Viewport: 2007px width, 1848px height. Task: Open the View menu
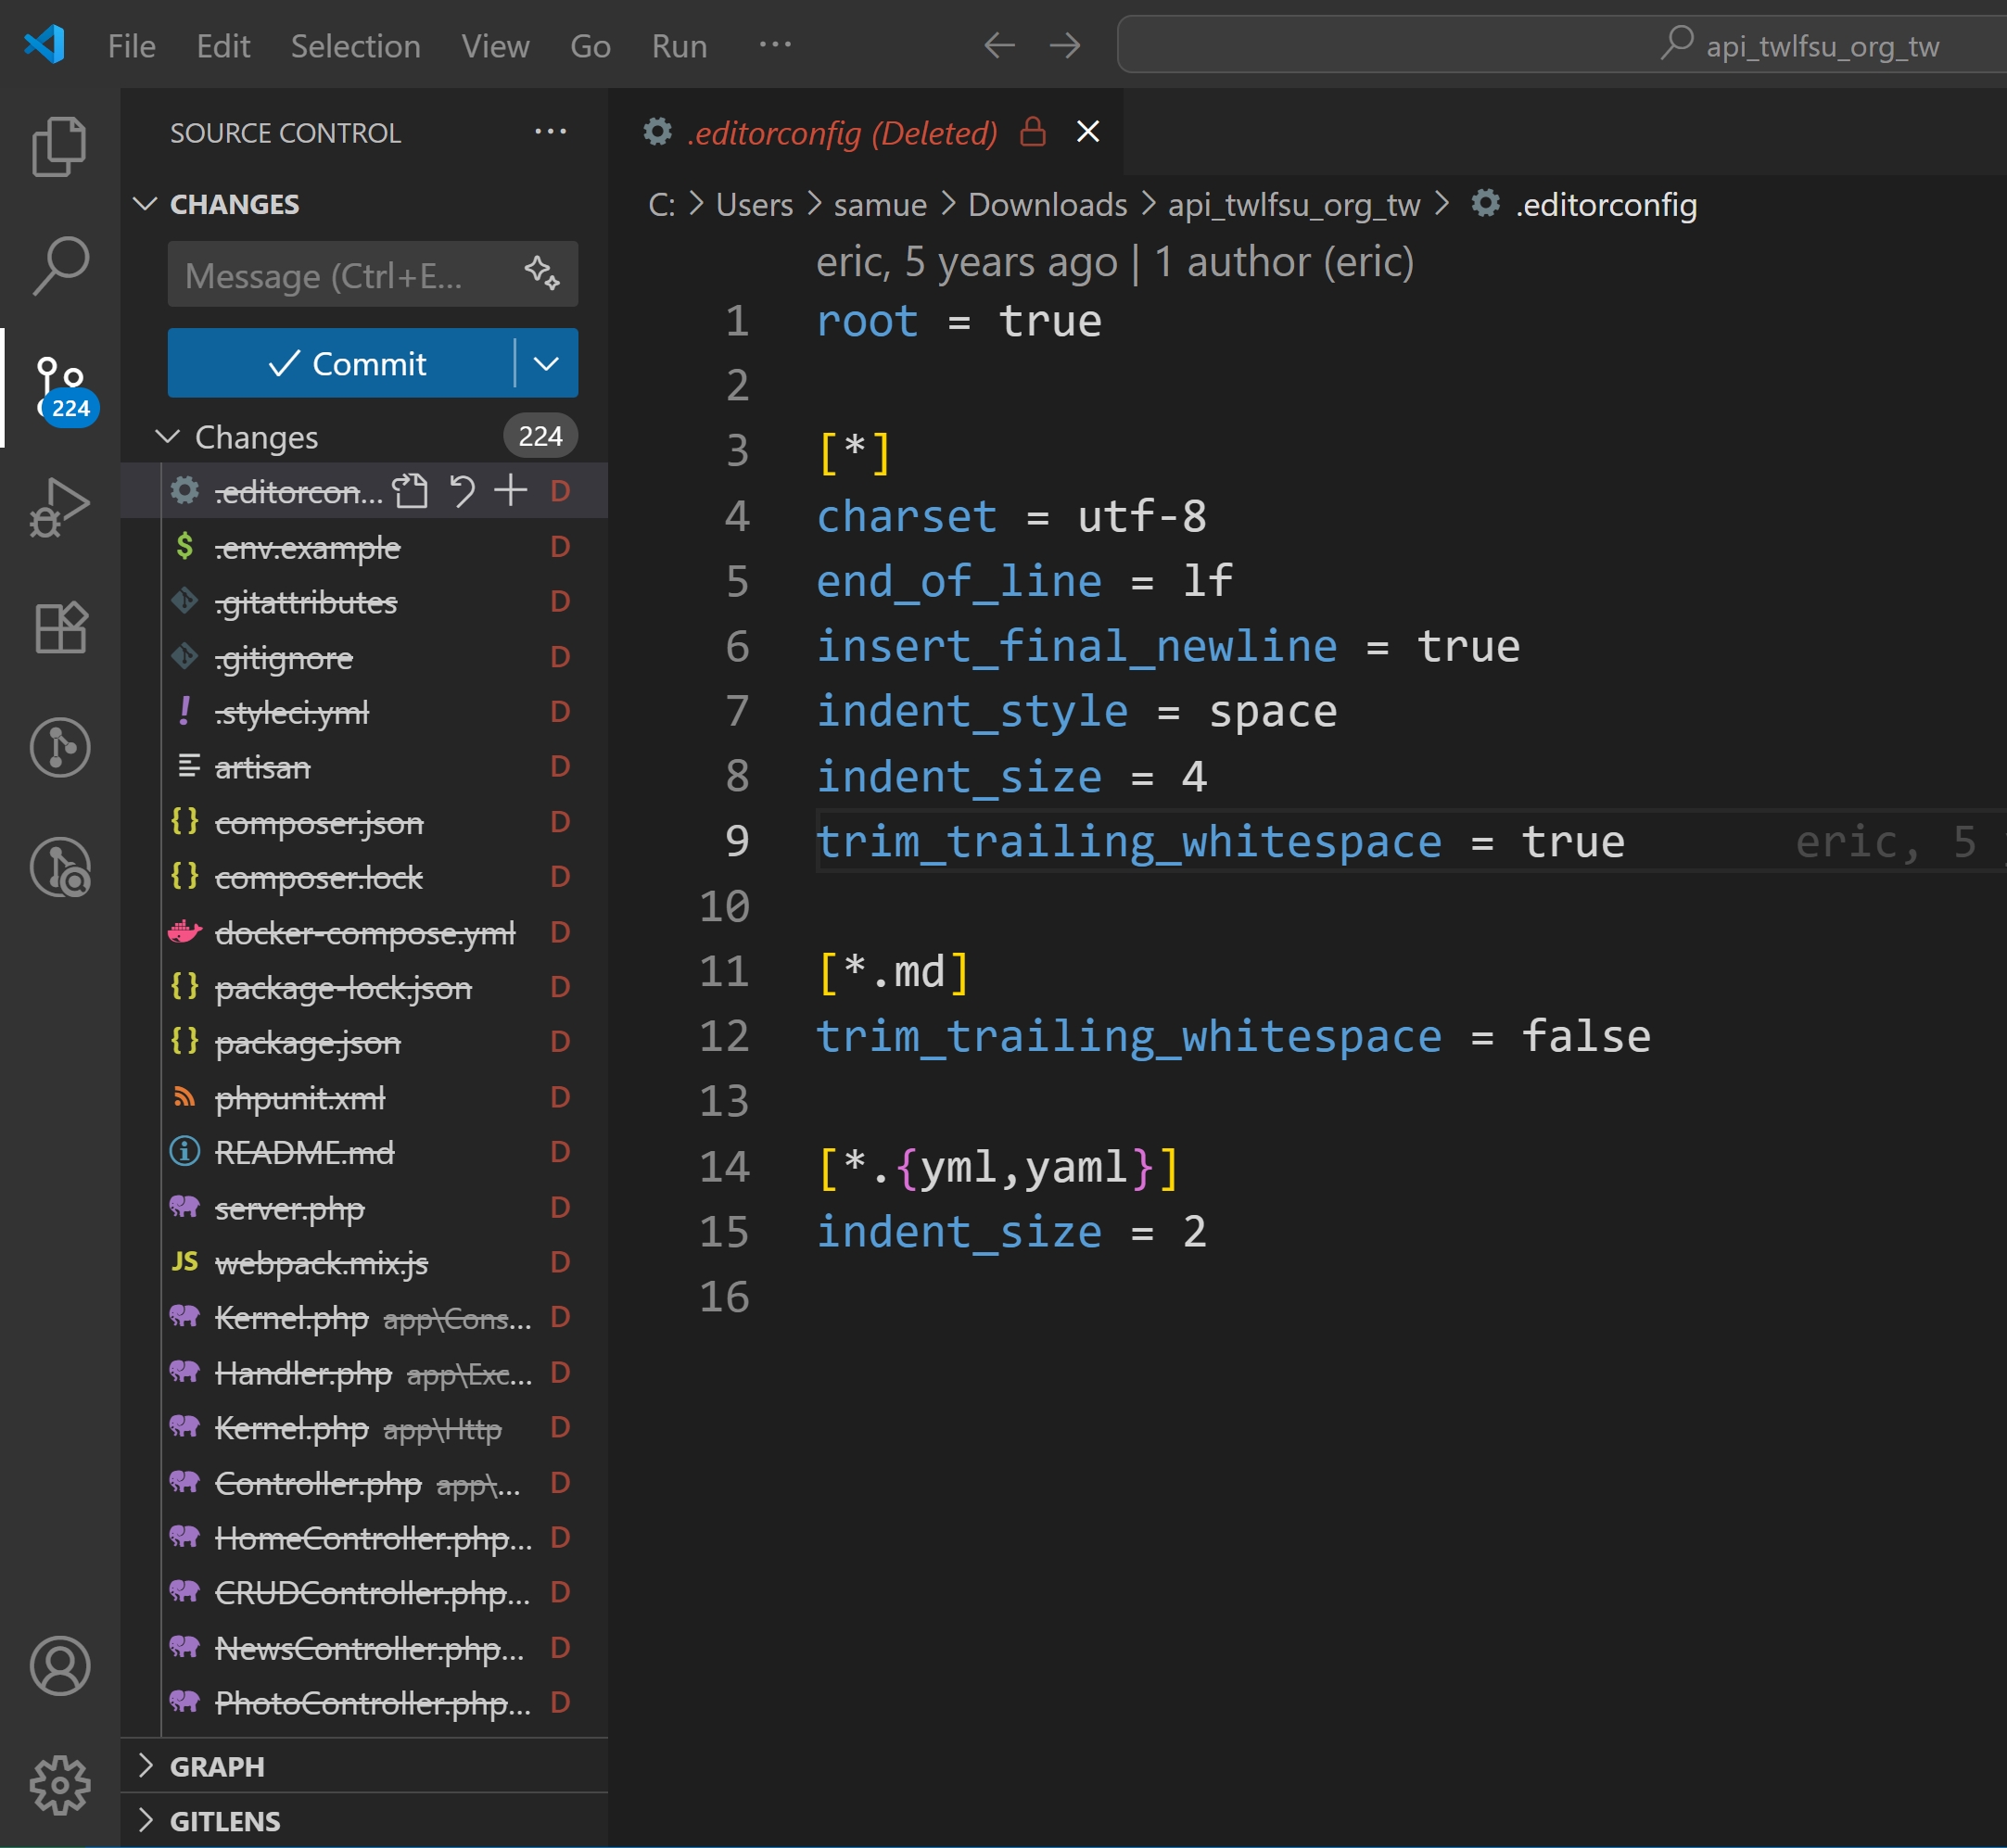495,46
